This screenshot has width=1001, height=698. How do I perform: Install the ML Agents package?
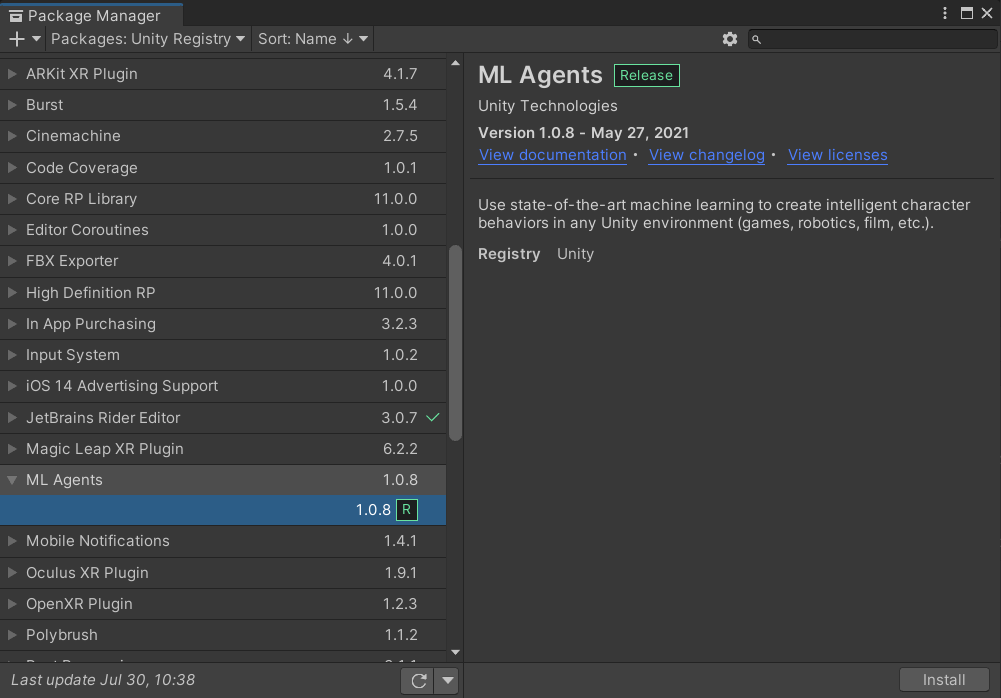[944, 679]
